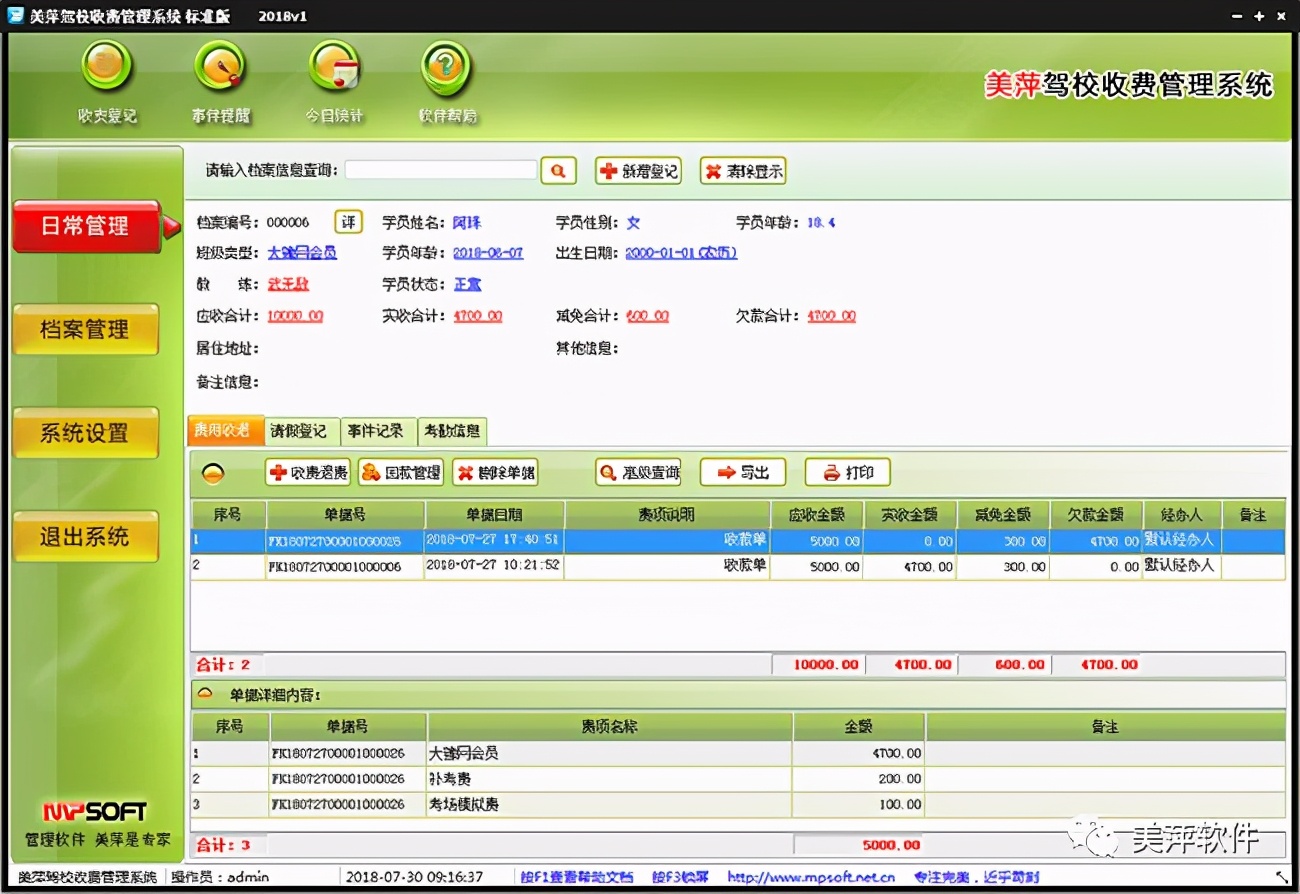Open 高级查询 advanced query
Image resolution: width=1300 pixels, height=894 pixels.
click(x=636, y=472)
